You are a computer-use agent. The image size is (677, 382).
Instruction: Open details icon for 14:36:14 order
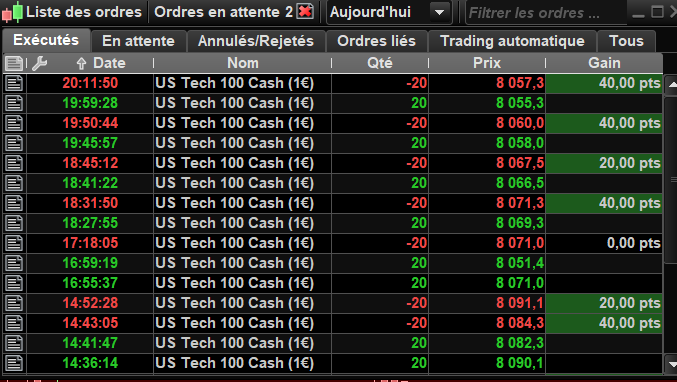coord(14,363)
